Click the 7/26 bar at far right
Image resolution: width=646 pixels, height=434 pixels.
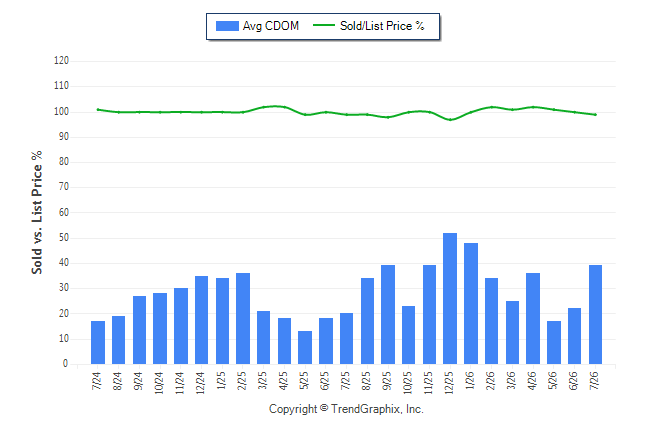coord(595,314)
